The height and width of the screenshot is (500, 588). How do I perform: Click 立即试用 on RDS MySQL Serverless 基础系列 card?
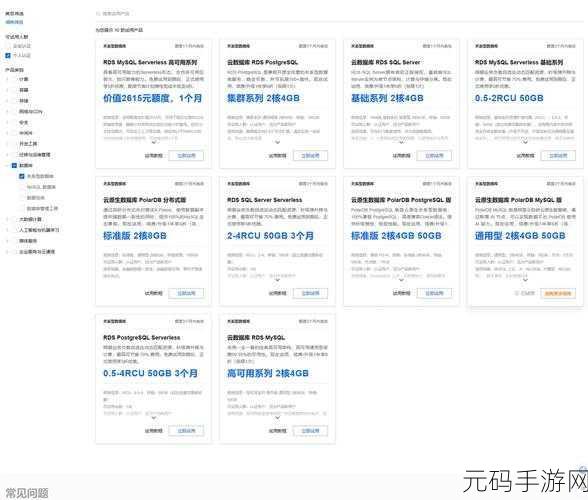(x=558, y=156)
